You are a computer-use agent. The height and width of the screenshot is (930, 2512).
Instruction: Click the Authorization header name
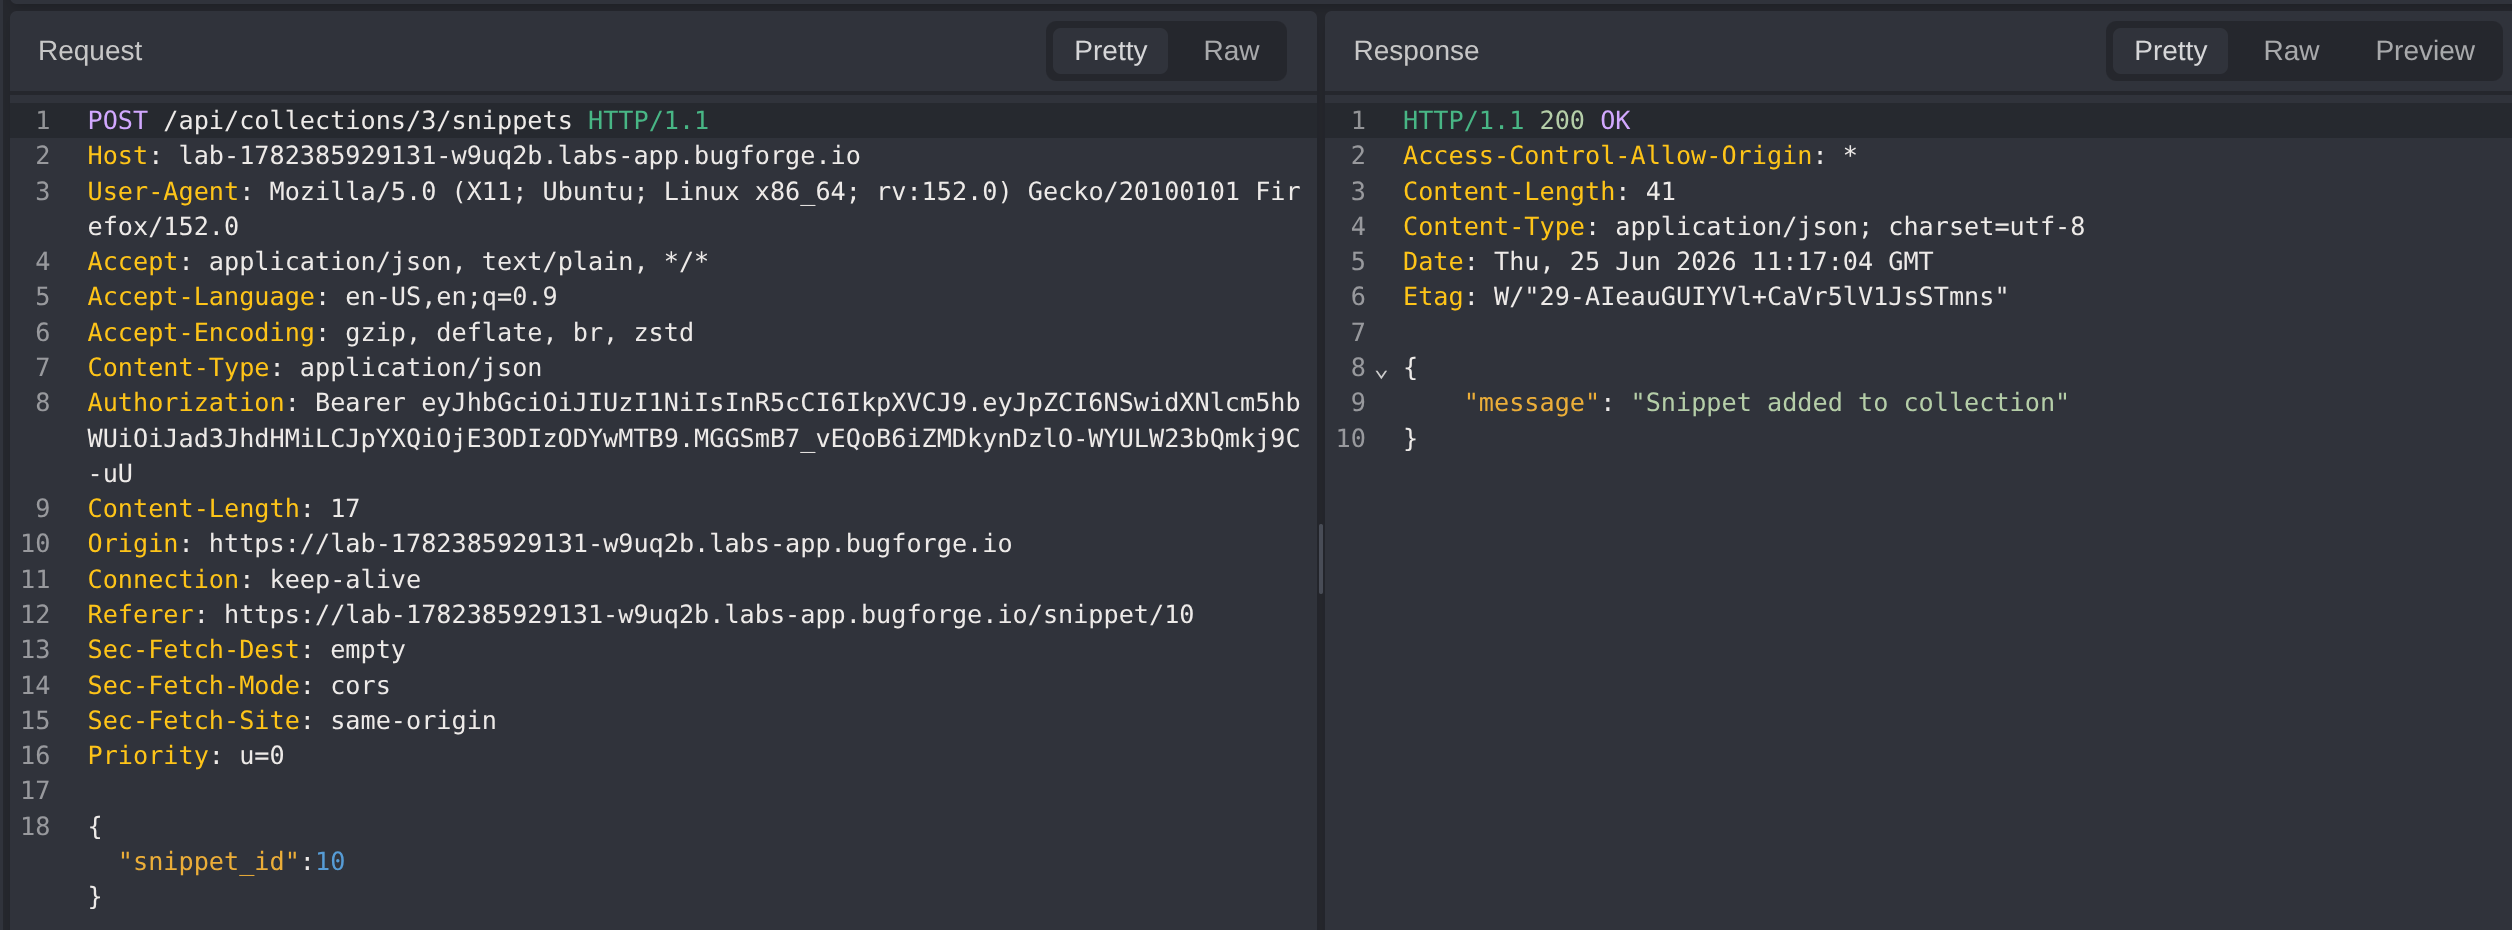coord(186,403)
